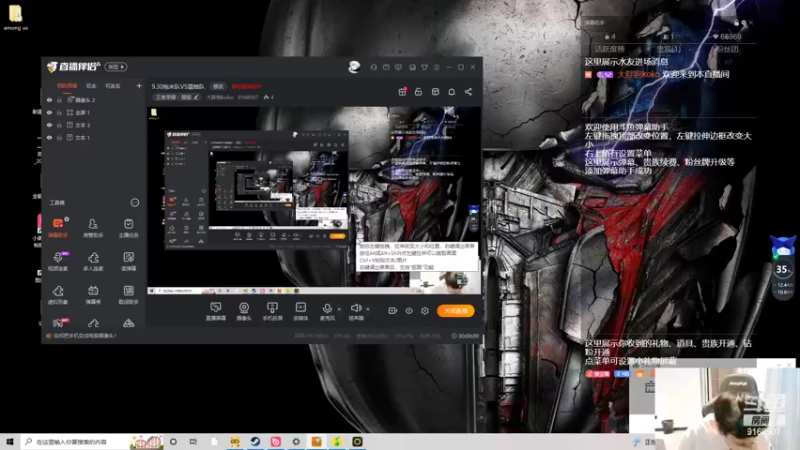
Task: Open the 多人连麦 multi-person link tool
Action: click(93, 261)
